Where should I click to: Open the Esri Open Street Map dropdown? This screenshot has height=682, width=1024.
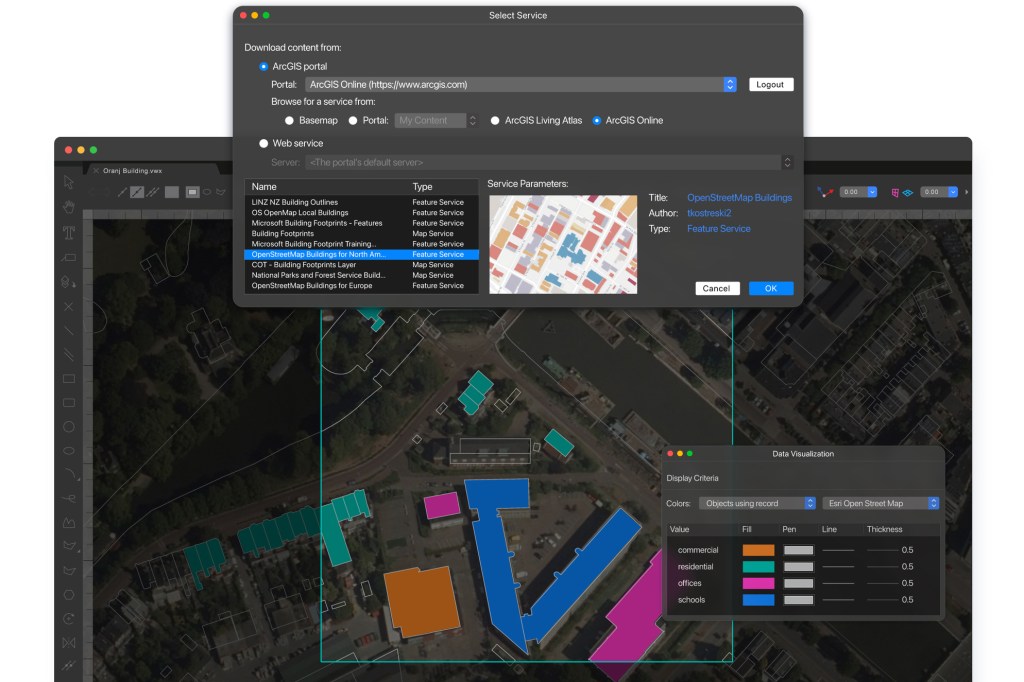pos(881,503)
